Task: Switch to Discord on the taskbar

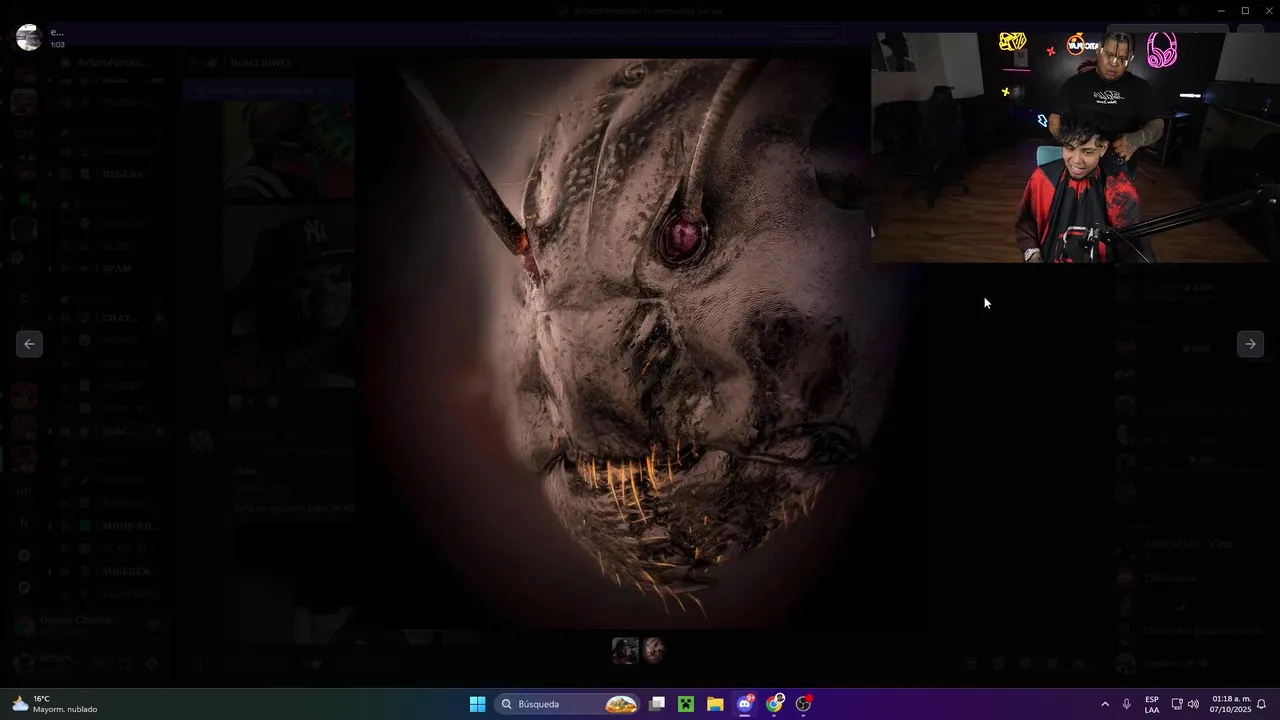Action: pos(745,704)
